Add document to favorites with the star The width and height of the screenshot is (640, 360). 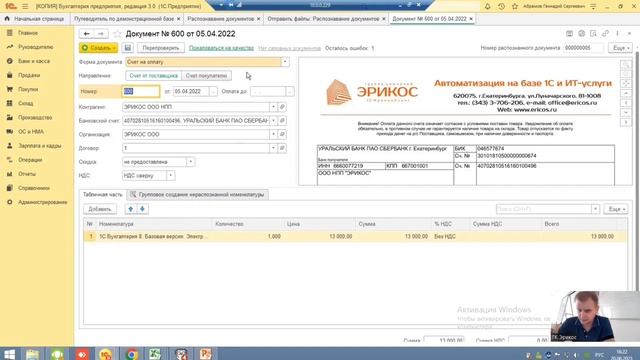(x=117, y=34)
